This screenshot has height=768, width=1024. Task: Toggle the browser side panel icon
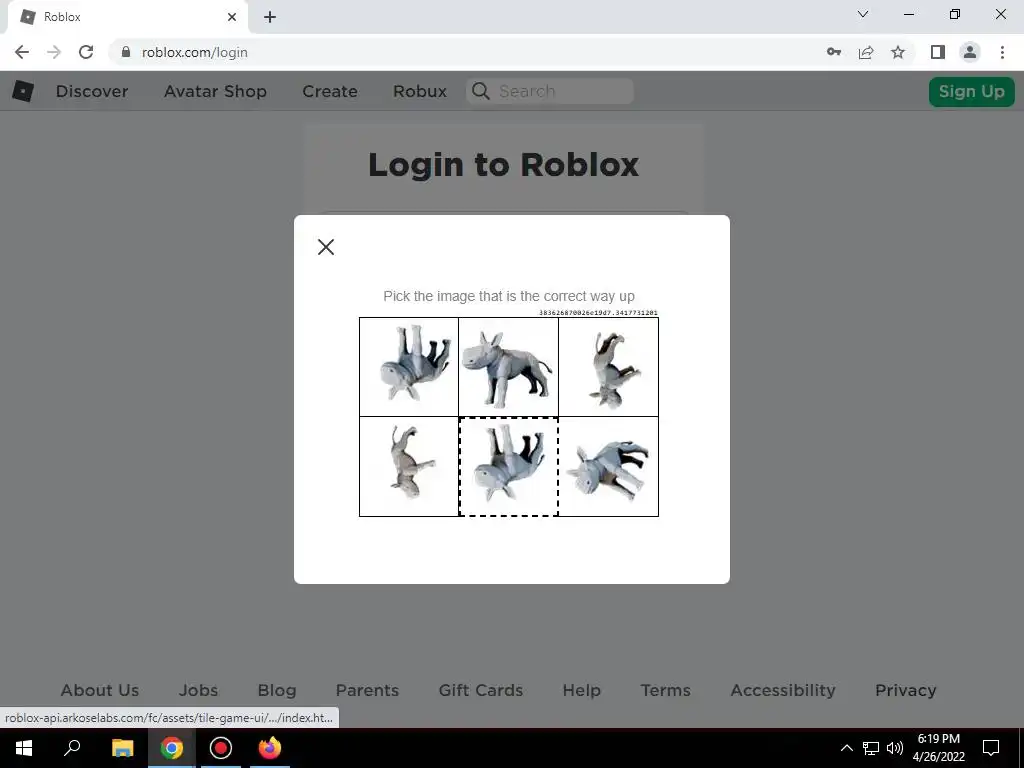point(938,52)
